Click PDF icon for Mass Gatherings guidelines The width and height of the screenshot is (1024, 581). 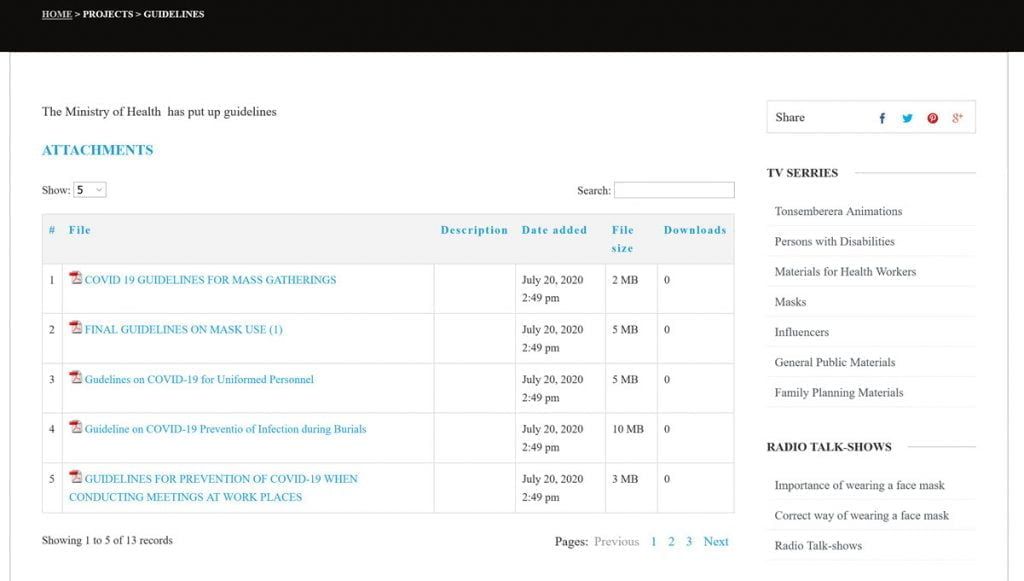(76, 278)
